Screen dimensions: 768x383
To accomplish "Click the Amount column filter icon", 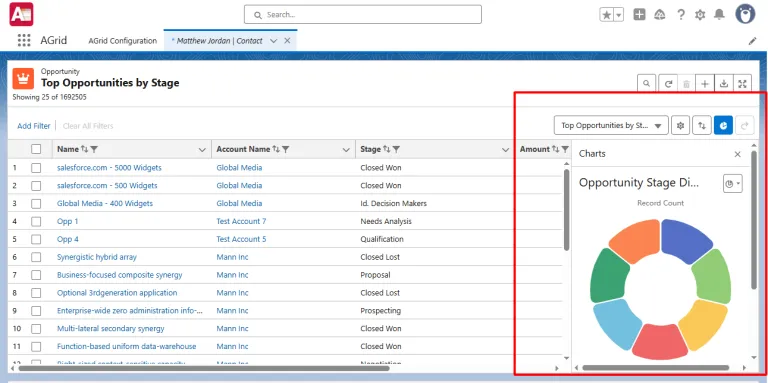I will coord(565,149).
